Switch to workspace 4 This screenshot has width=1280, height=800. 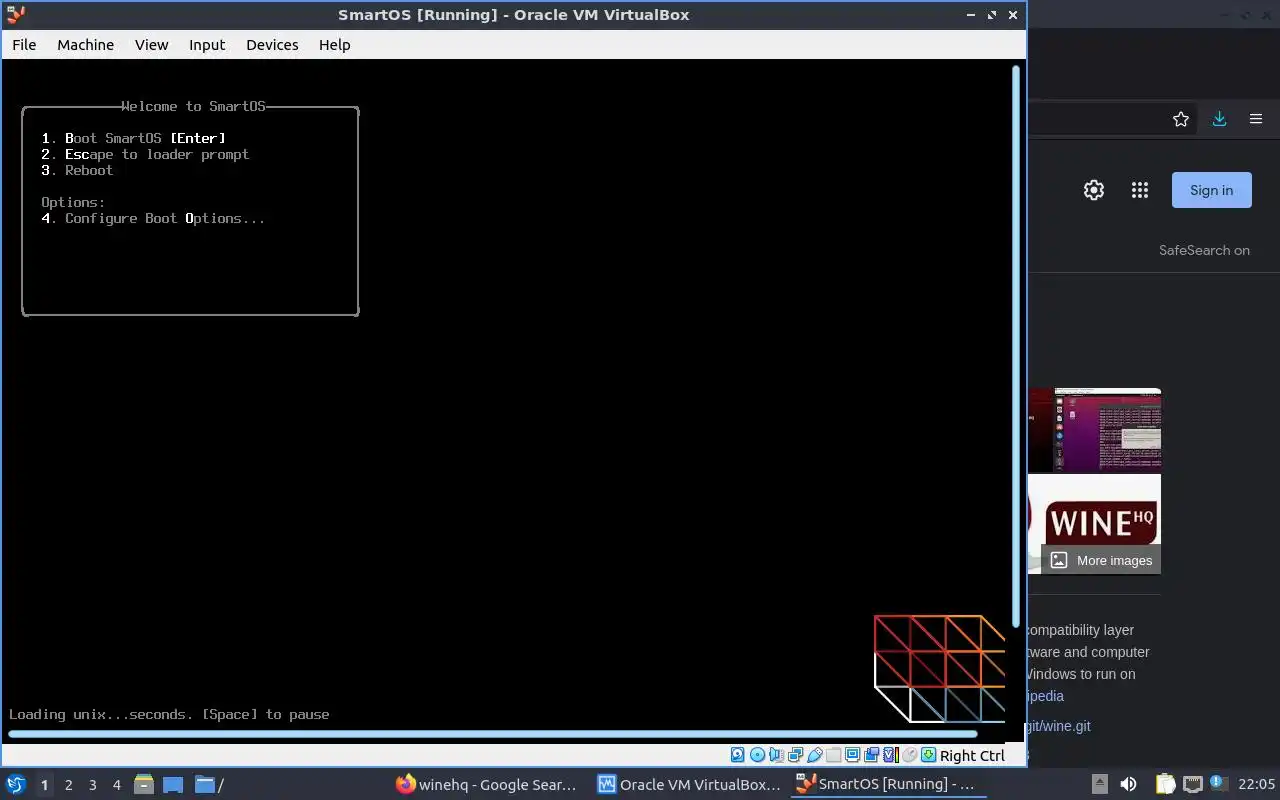coord(117,785)
